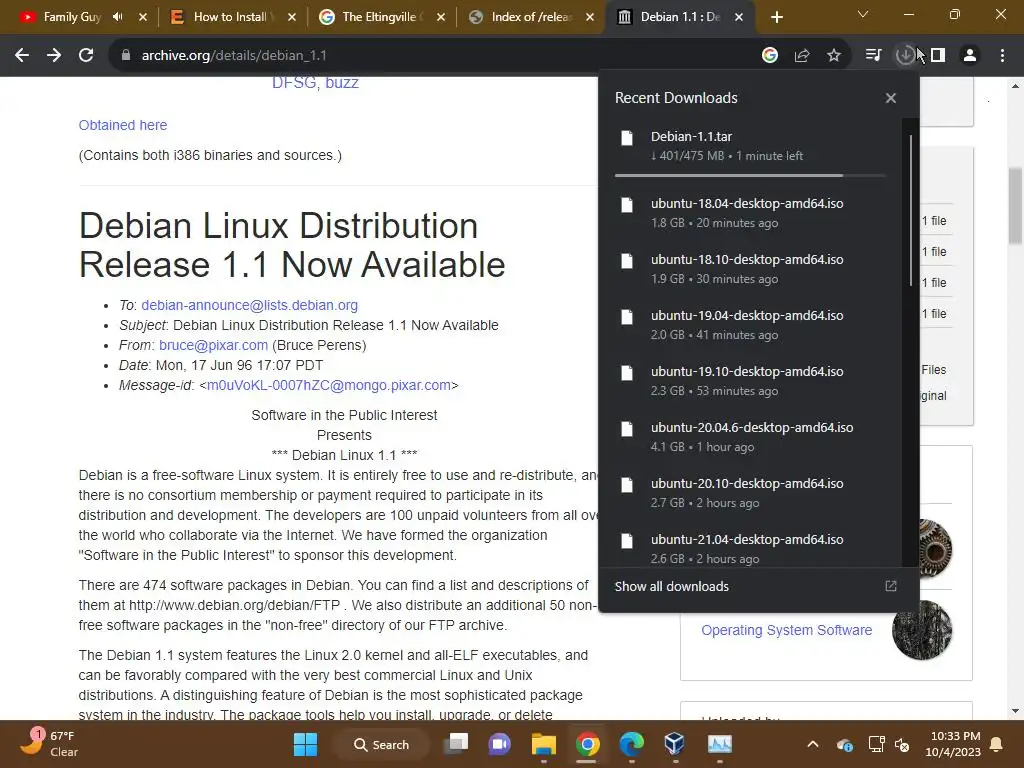The height and width of the screenshot is (768, 1024).
Task: Open the mongo.pixar.com message-id link
Action: pyautogui.click(x=328, y=385)
